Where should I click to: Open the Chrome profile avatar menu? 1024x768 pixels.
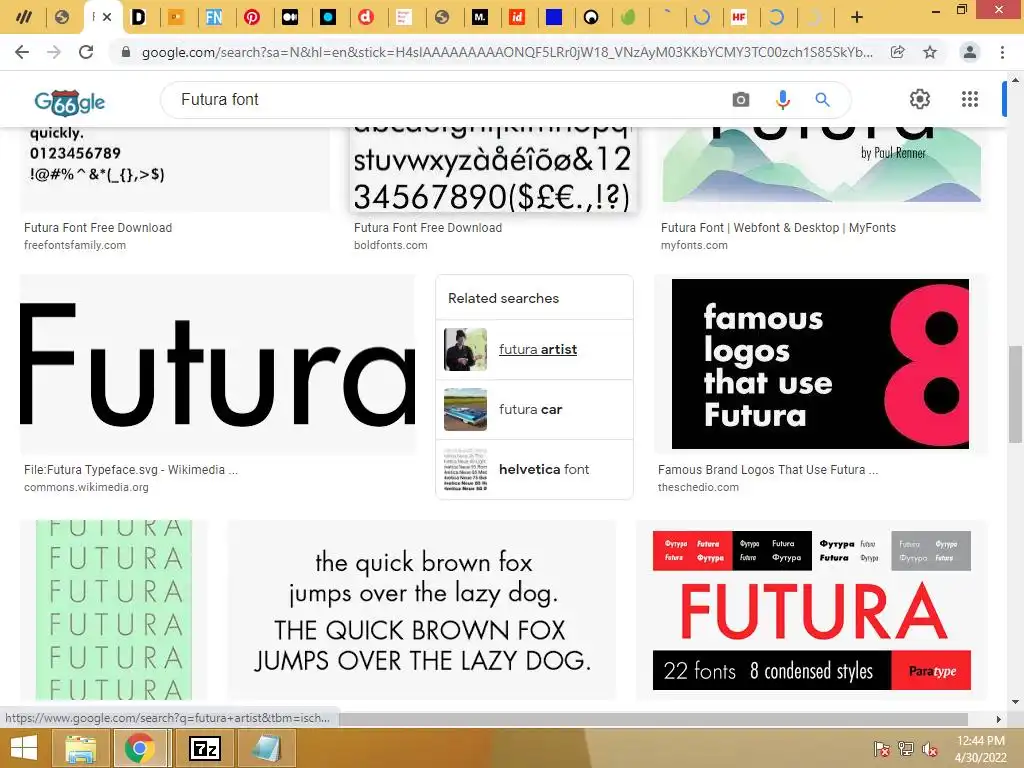970,52
